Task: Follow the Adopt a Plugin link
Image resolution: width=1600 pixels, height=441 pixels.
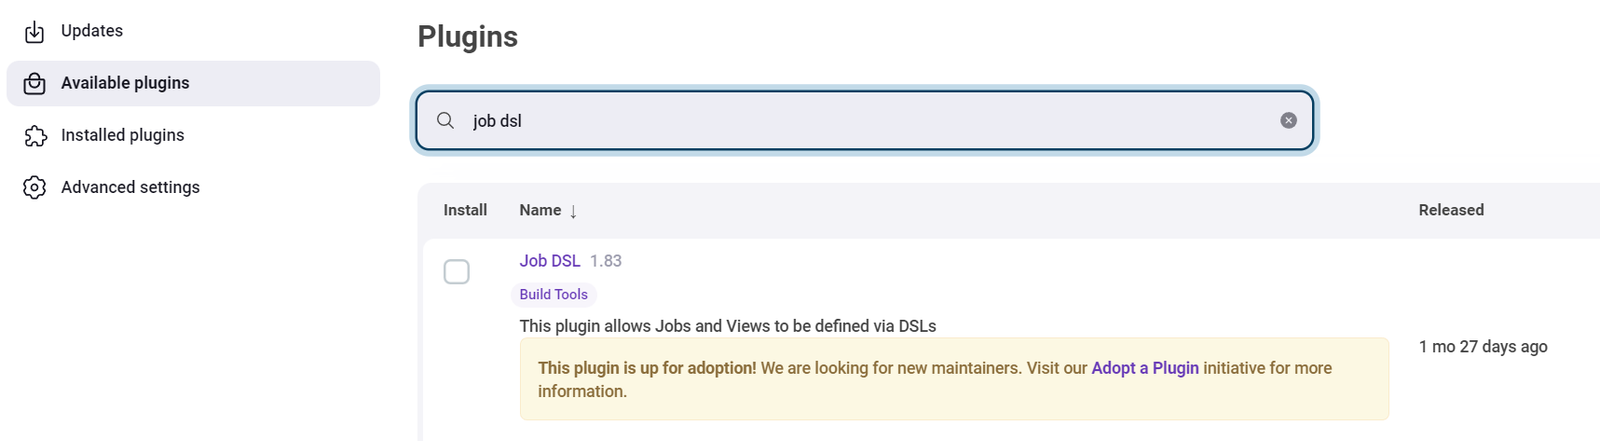Action: click(1144, 368)
